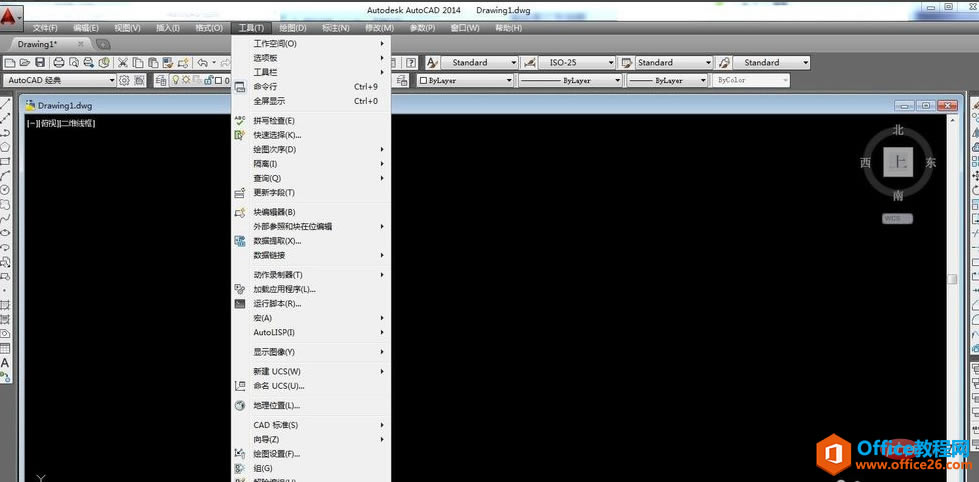Image resolution: width=979 pixels, height=482 pixels.
Task: Click the Workspace Settings gear icon
Action: pyautogui.click(x=124, y=80)
